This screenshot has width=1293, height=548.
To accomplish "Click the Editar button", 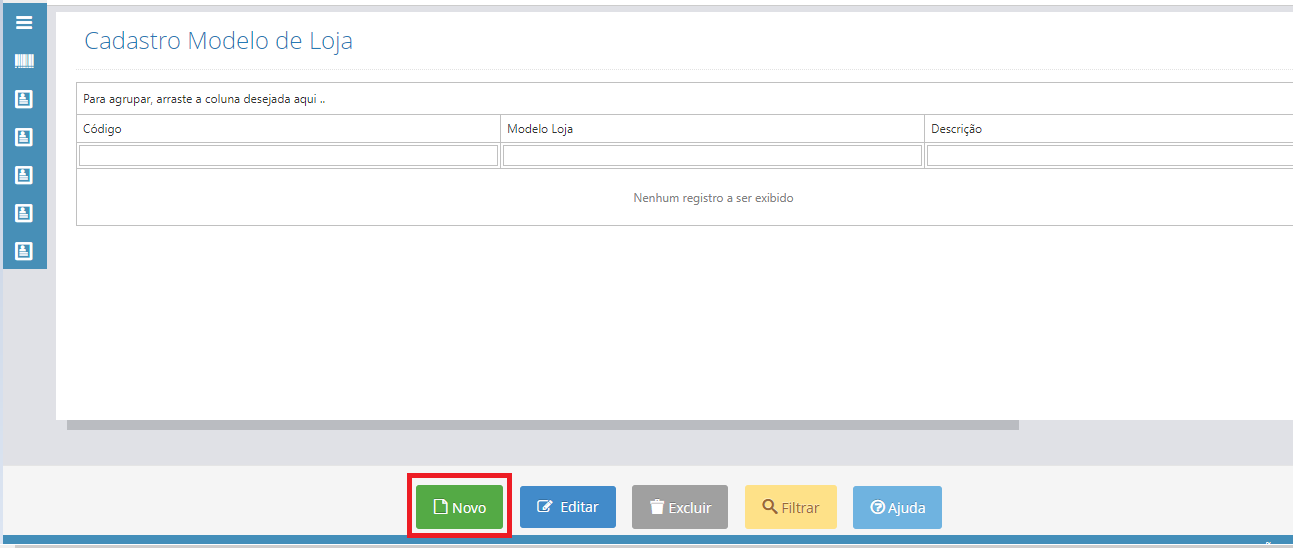I will (x=568, y=507).
